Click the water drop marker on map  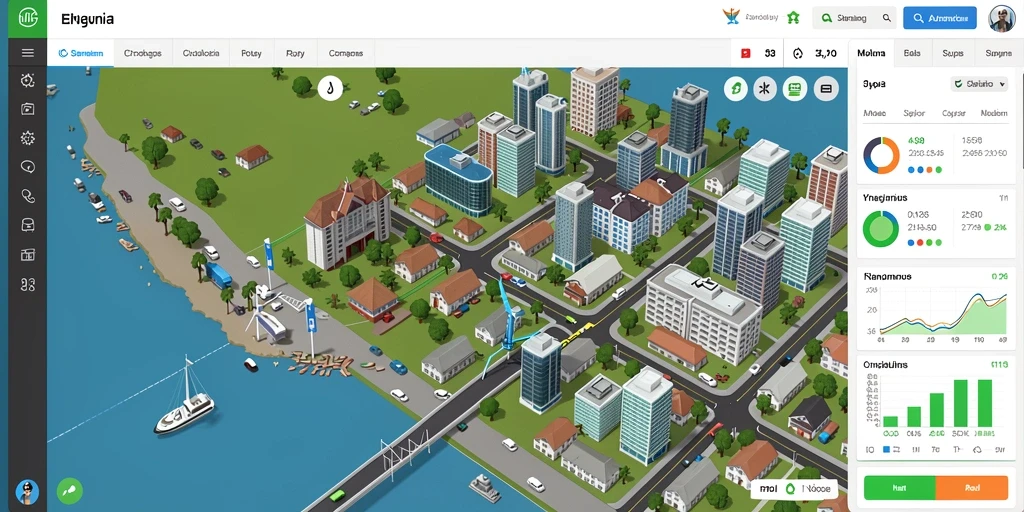pos(330,88)
